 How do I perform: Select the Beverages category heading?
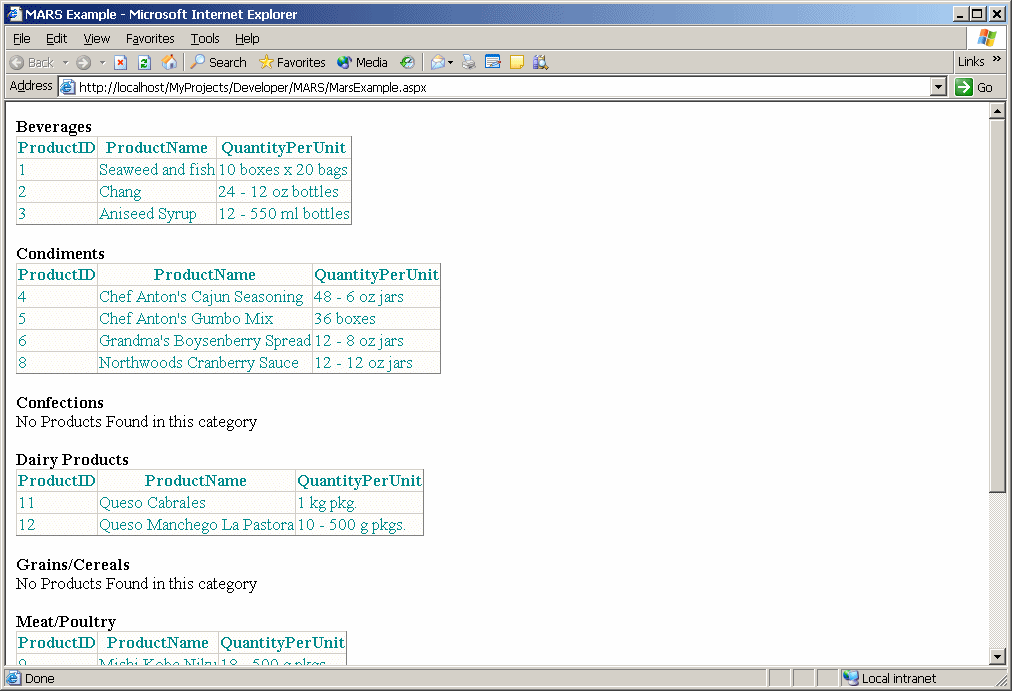(x=54, y=127)
